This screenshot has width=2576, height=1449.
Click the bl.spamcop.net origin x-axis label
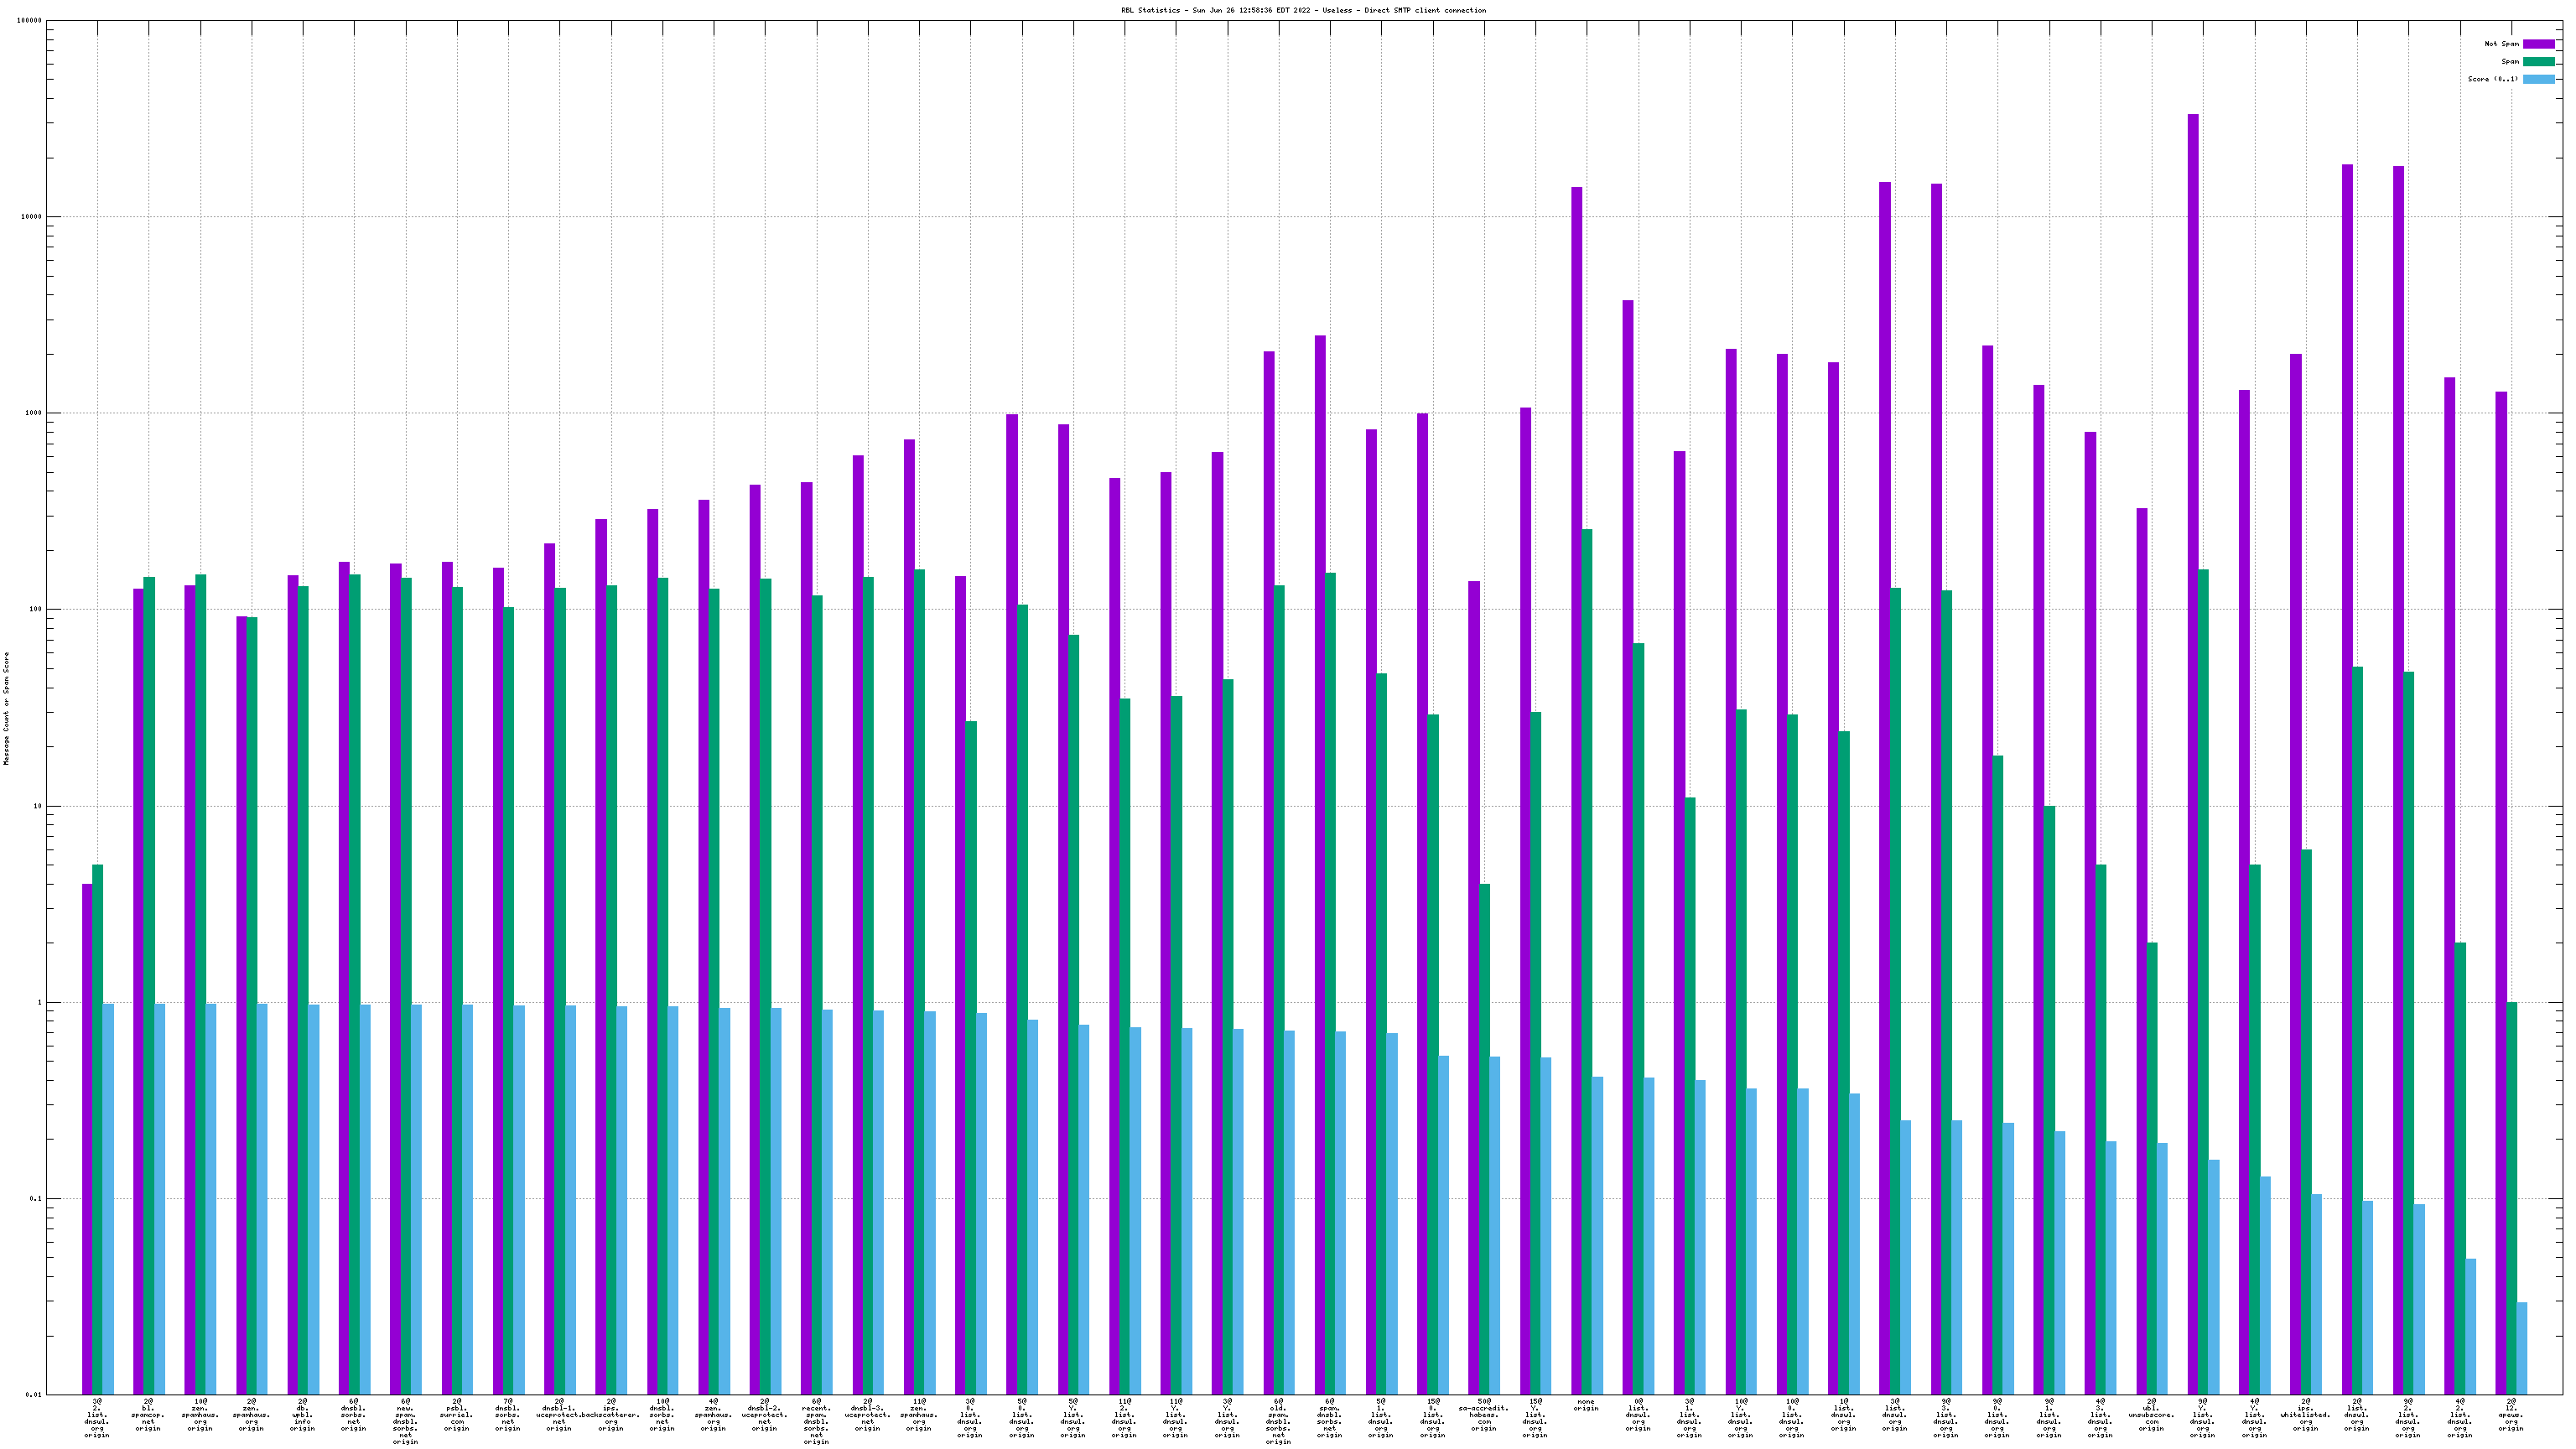click(148, 1415)
